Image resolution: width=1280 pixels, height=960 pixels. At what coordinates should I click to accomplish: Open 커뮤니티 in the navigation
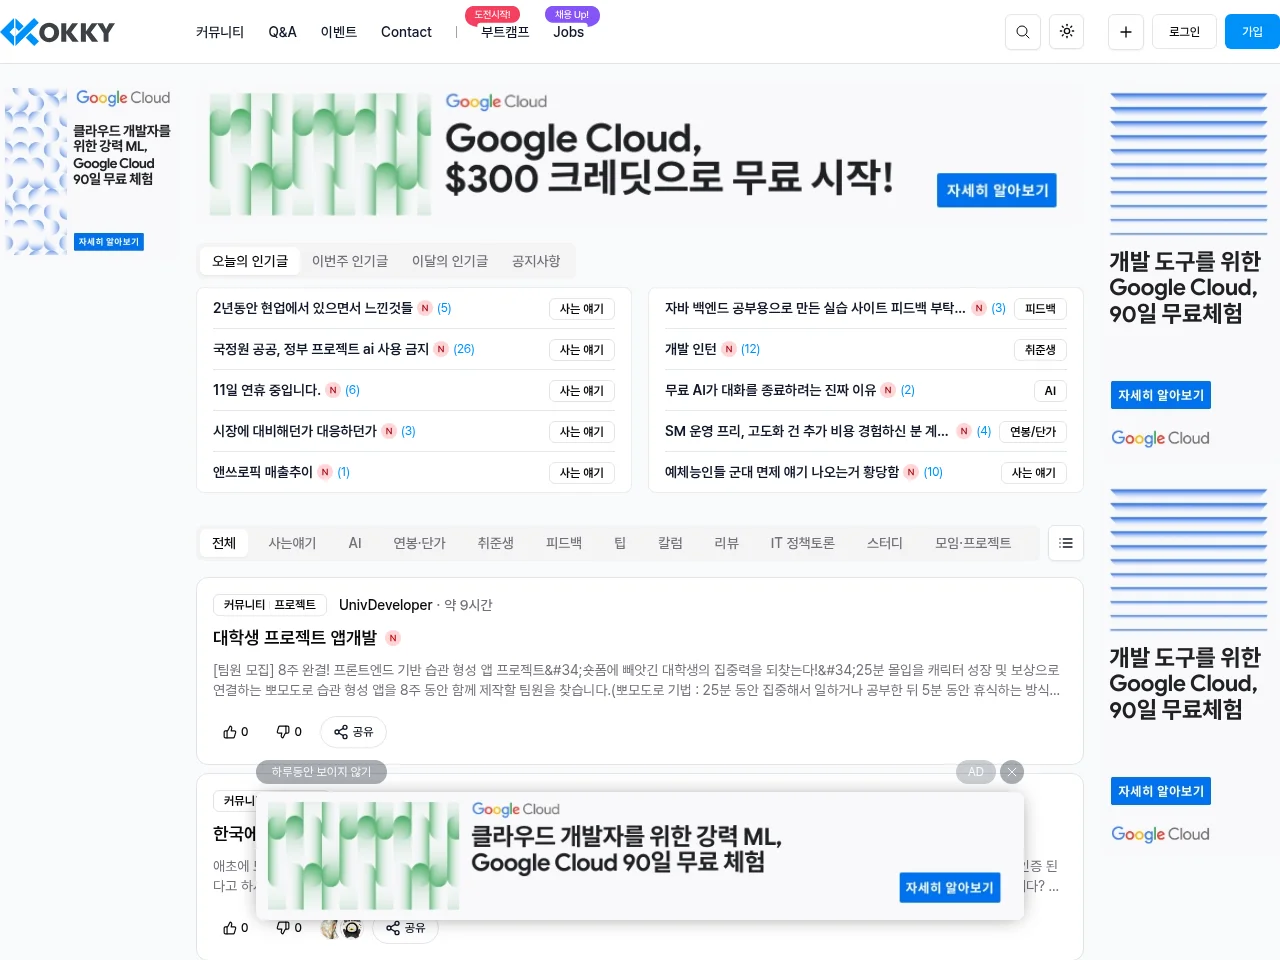[x=220, y=32]
